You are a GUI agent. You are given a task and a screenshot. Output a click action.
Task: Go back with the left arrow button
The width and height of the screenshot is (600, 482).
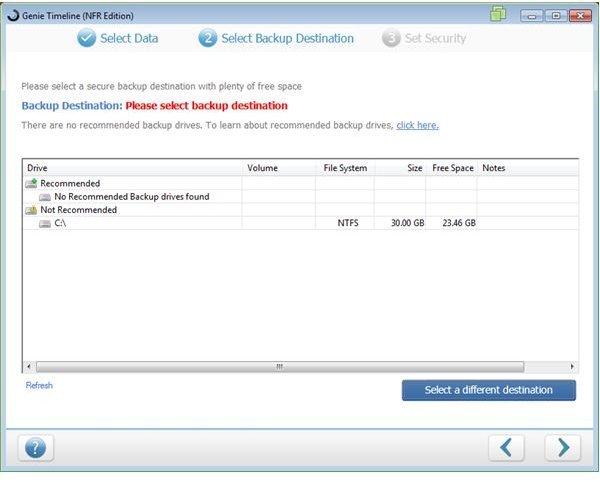coord(506,448)
